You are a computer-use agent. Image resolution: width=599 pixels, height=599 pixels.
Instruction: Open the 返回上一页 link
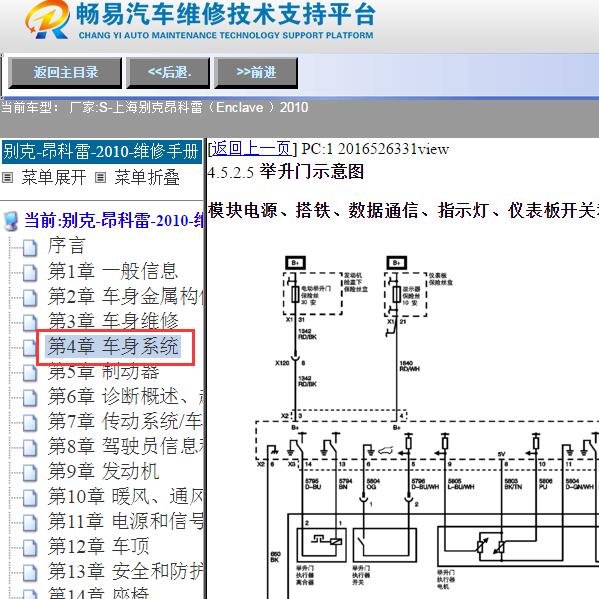click(x=252, y=148)
